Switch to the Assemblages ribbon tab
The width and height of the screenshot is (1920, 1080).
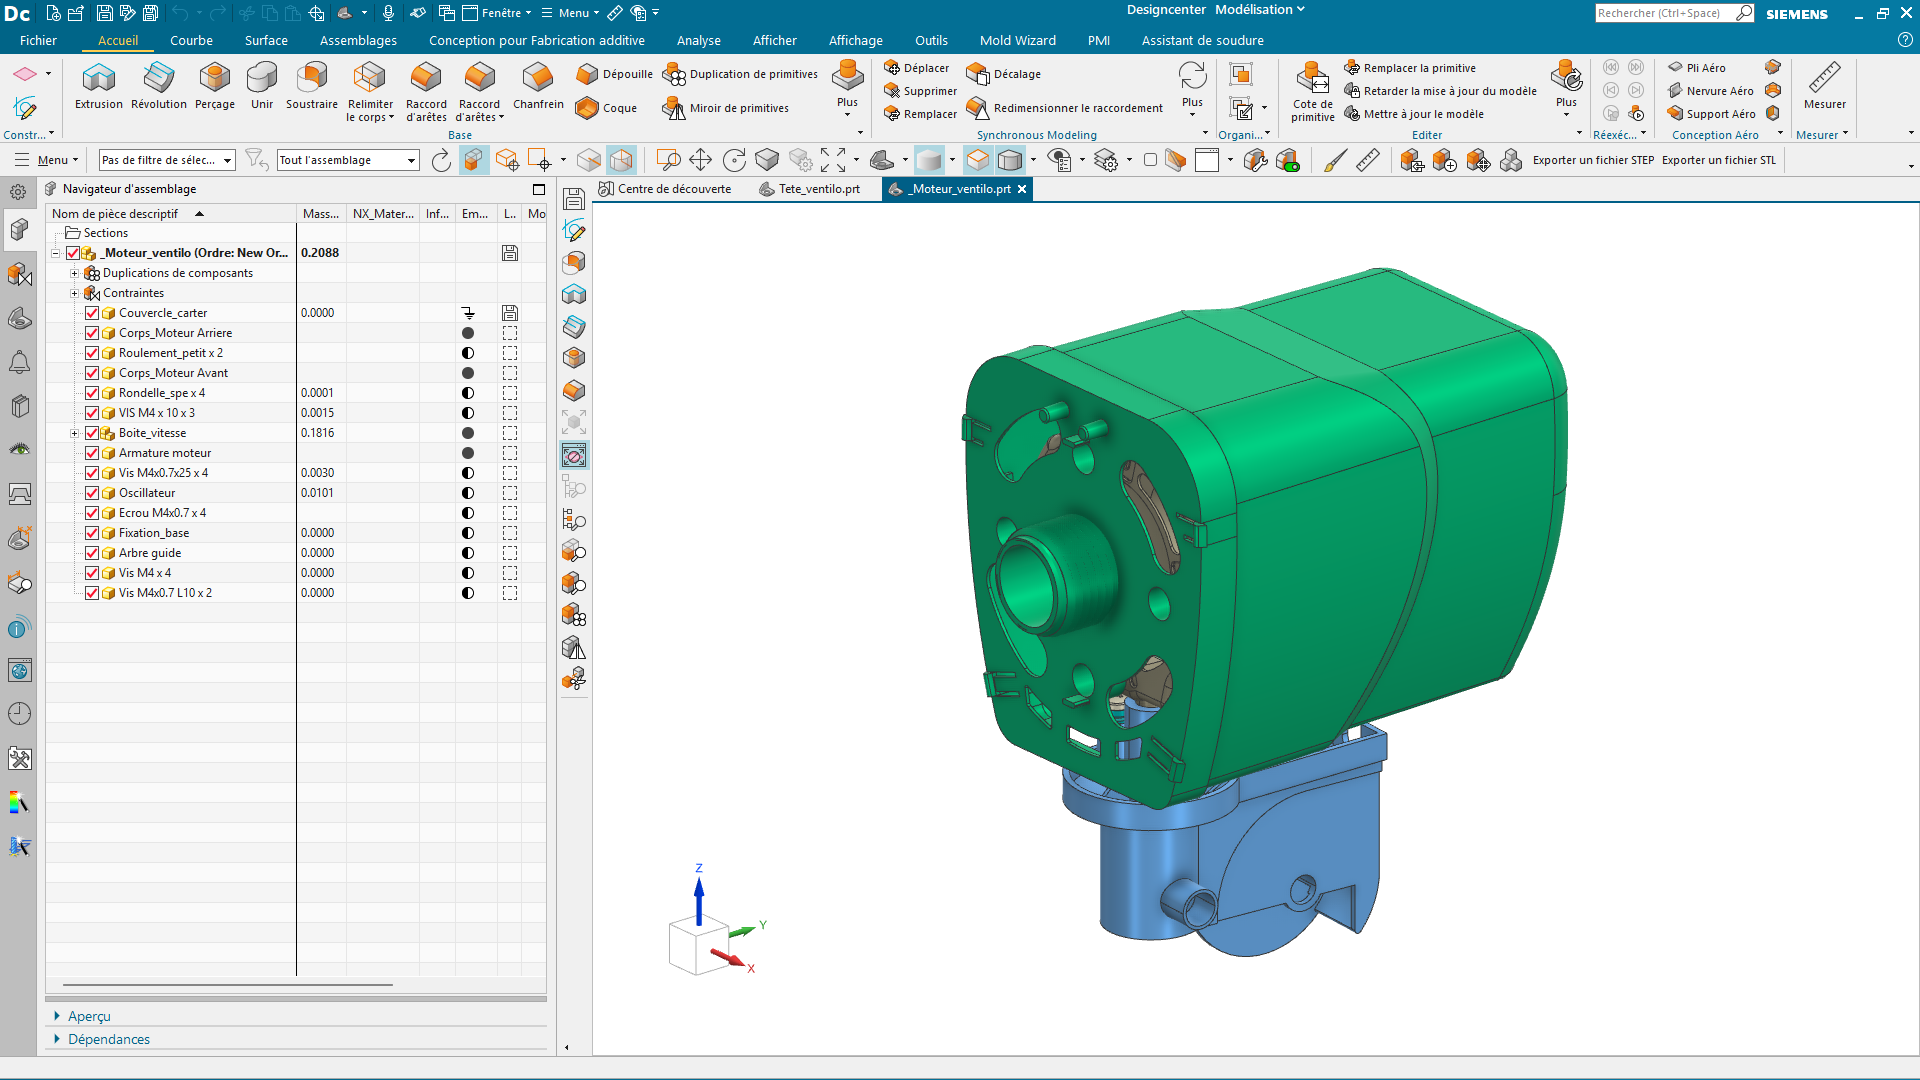pos(358,41)
